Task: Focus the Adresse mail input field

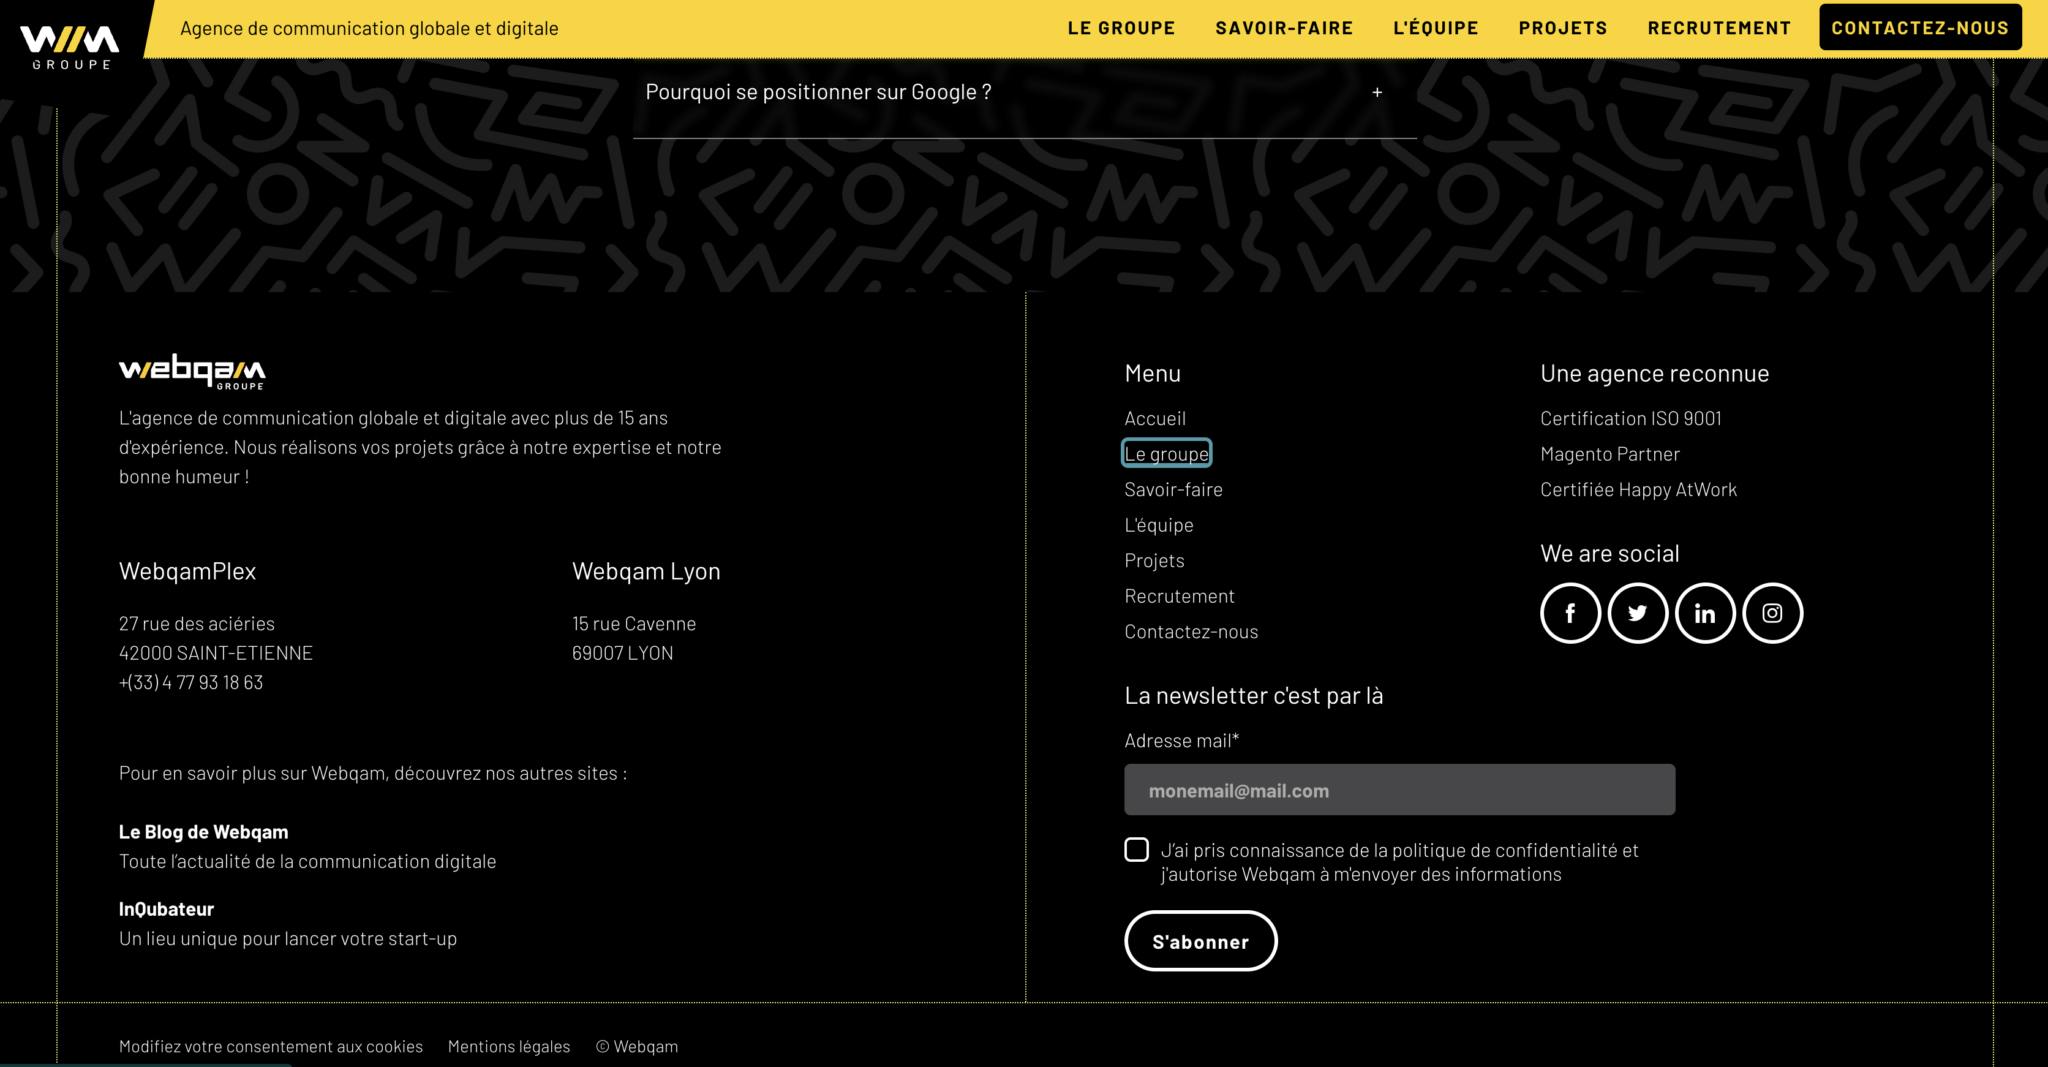Action: click(1399, 790)
